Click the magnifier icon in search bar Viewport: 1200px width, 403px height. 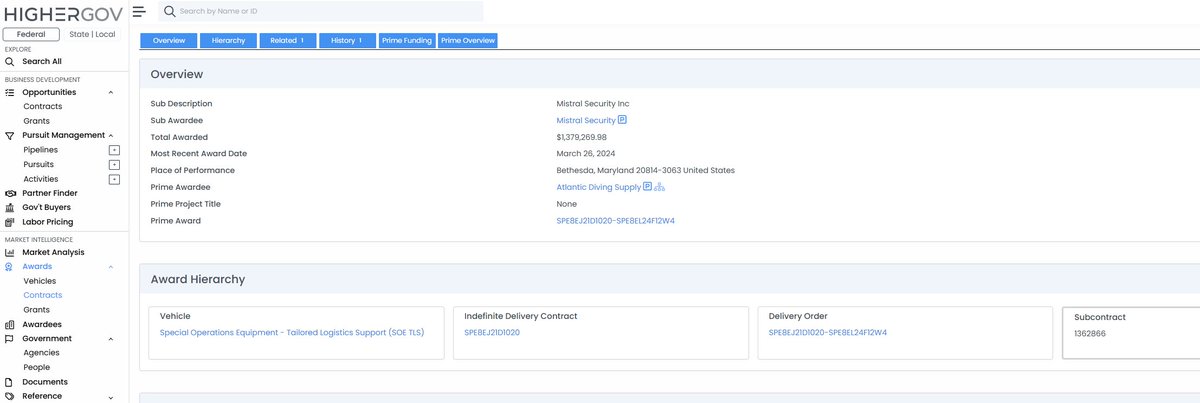click(x=170, y=11)
